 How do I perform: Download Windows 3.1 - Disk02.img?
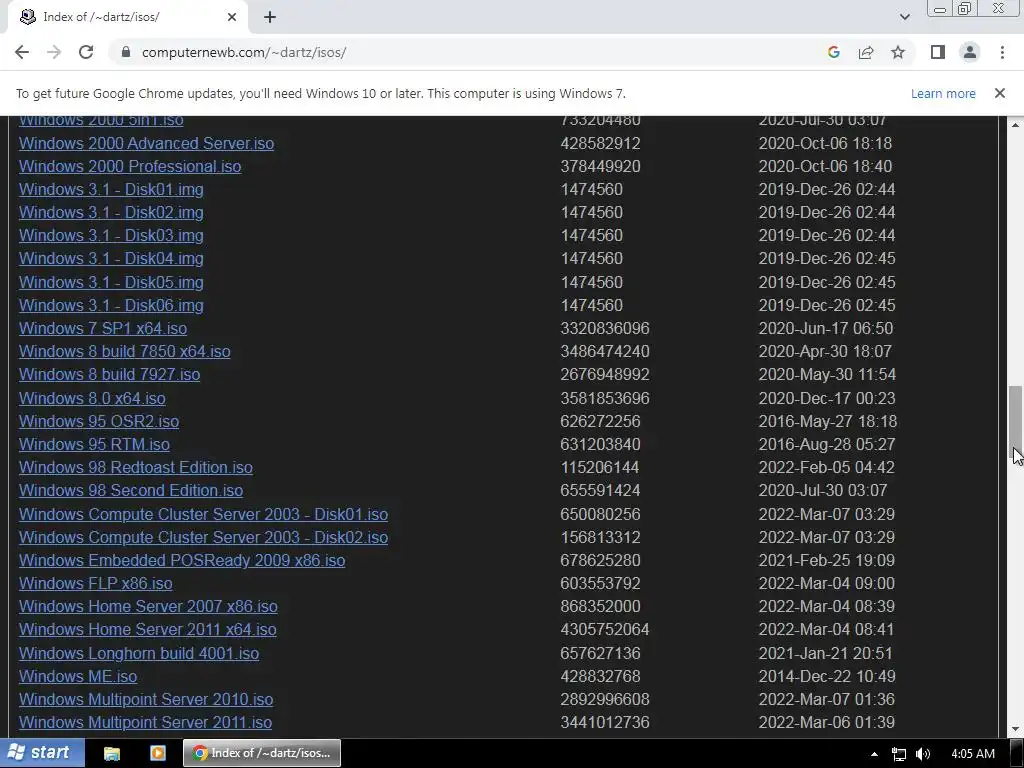point(111,212)
